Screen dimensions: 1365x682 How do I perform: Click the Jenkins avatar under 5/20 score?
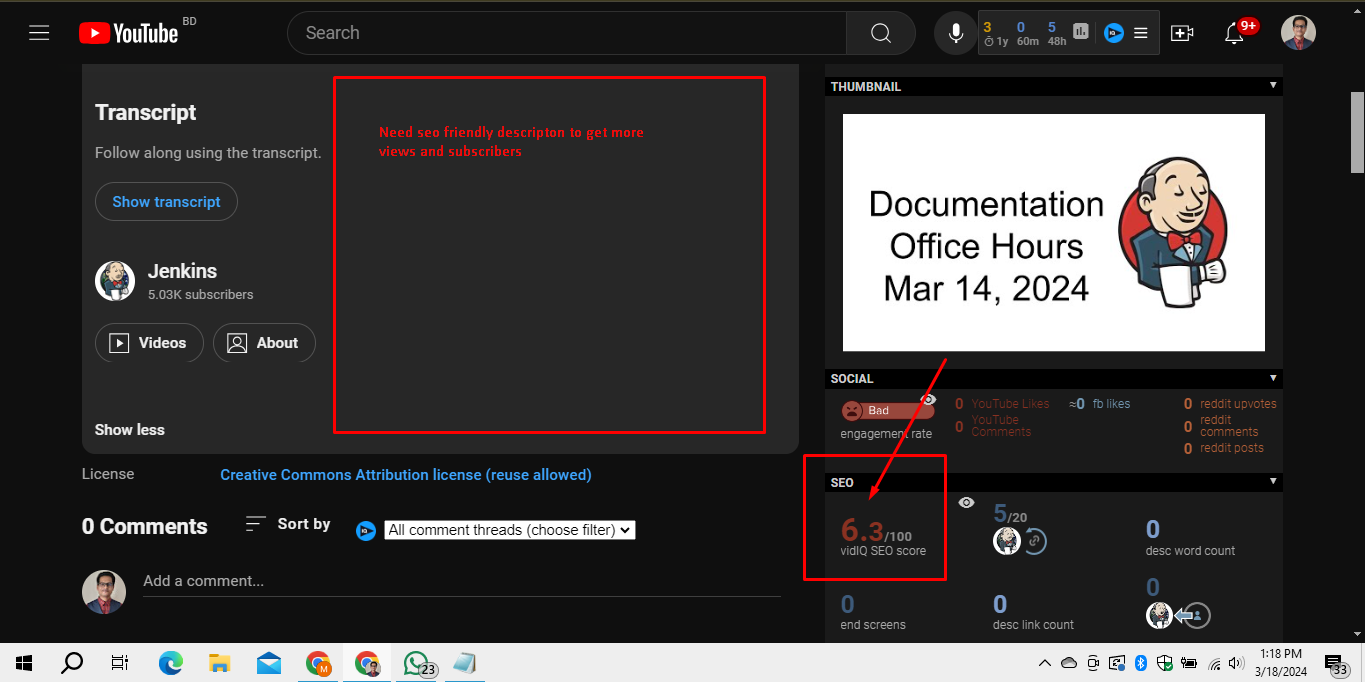click(1006, 541)
